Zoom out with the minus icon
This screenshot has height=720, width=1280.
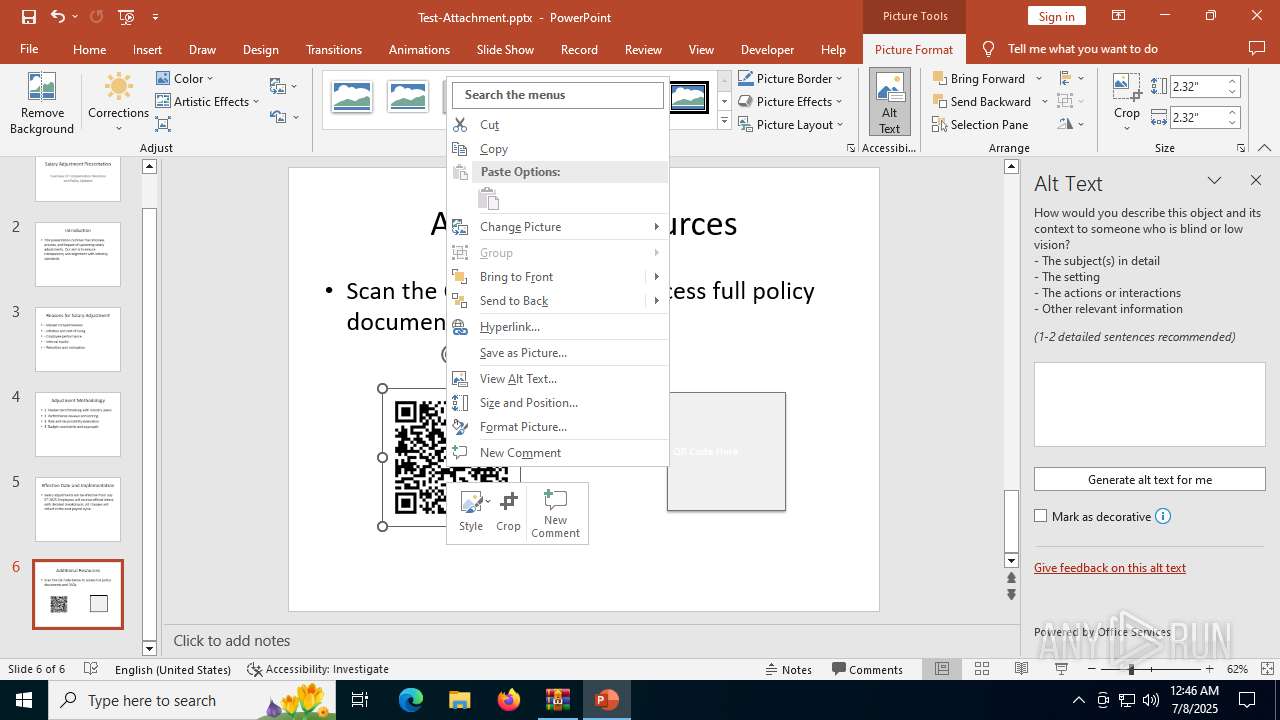tap(1091, 669)
